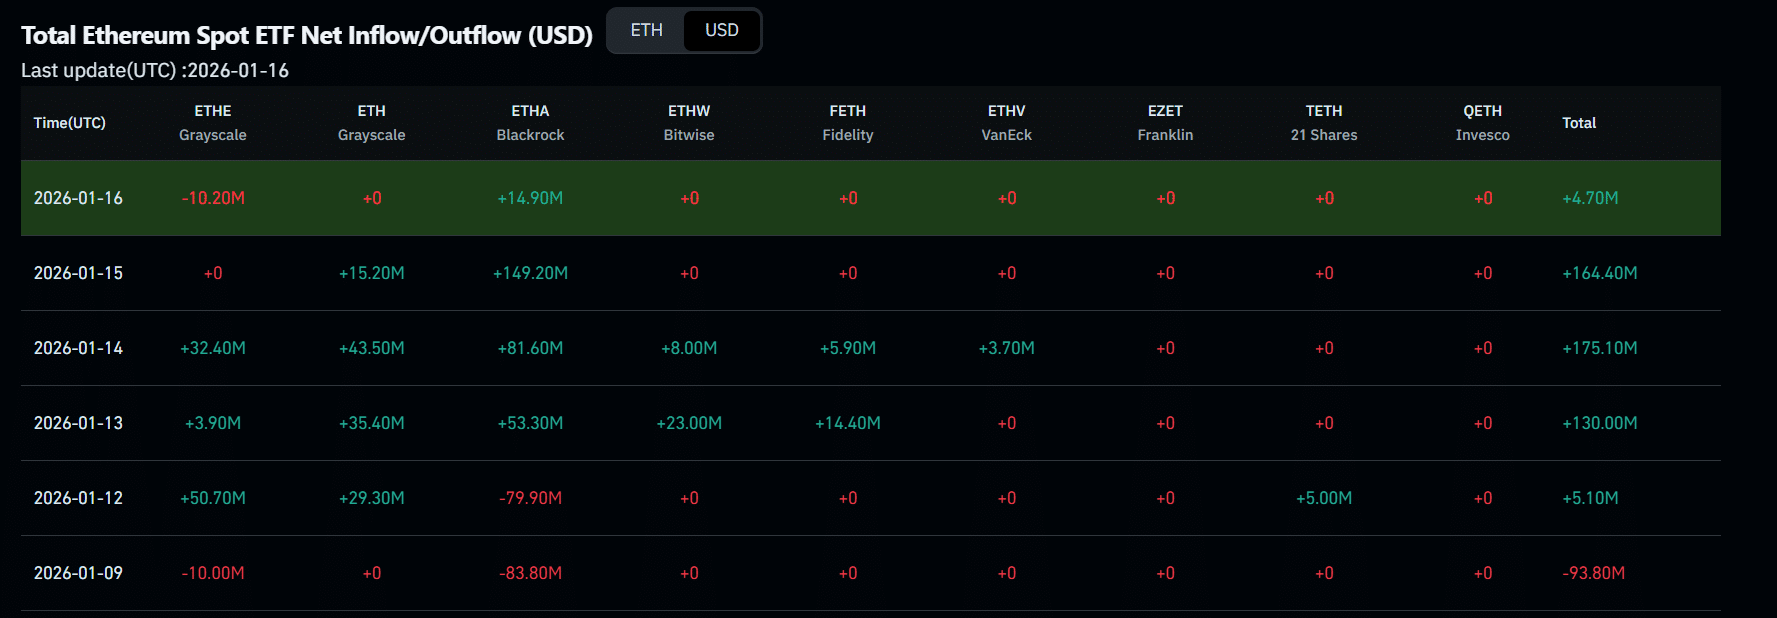Click the Time(UTC) column header
This screenshot has height=618, width=1777.
(70, 123)
